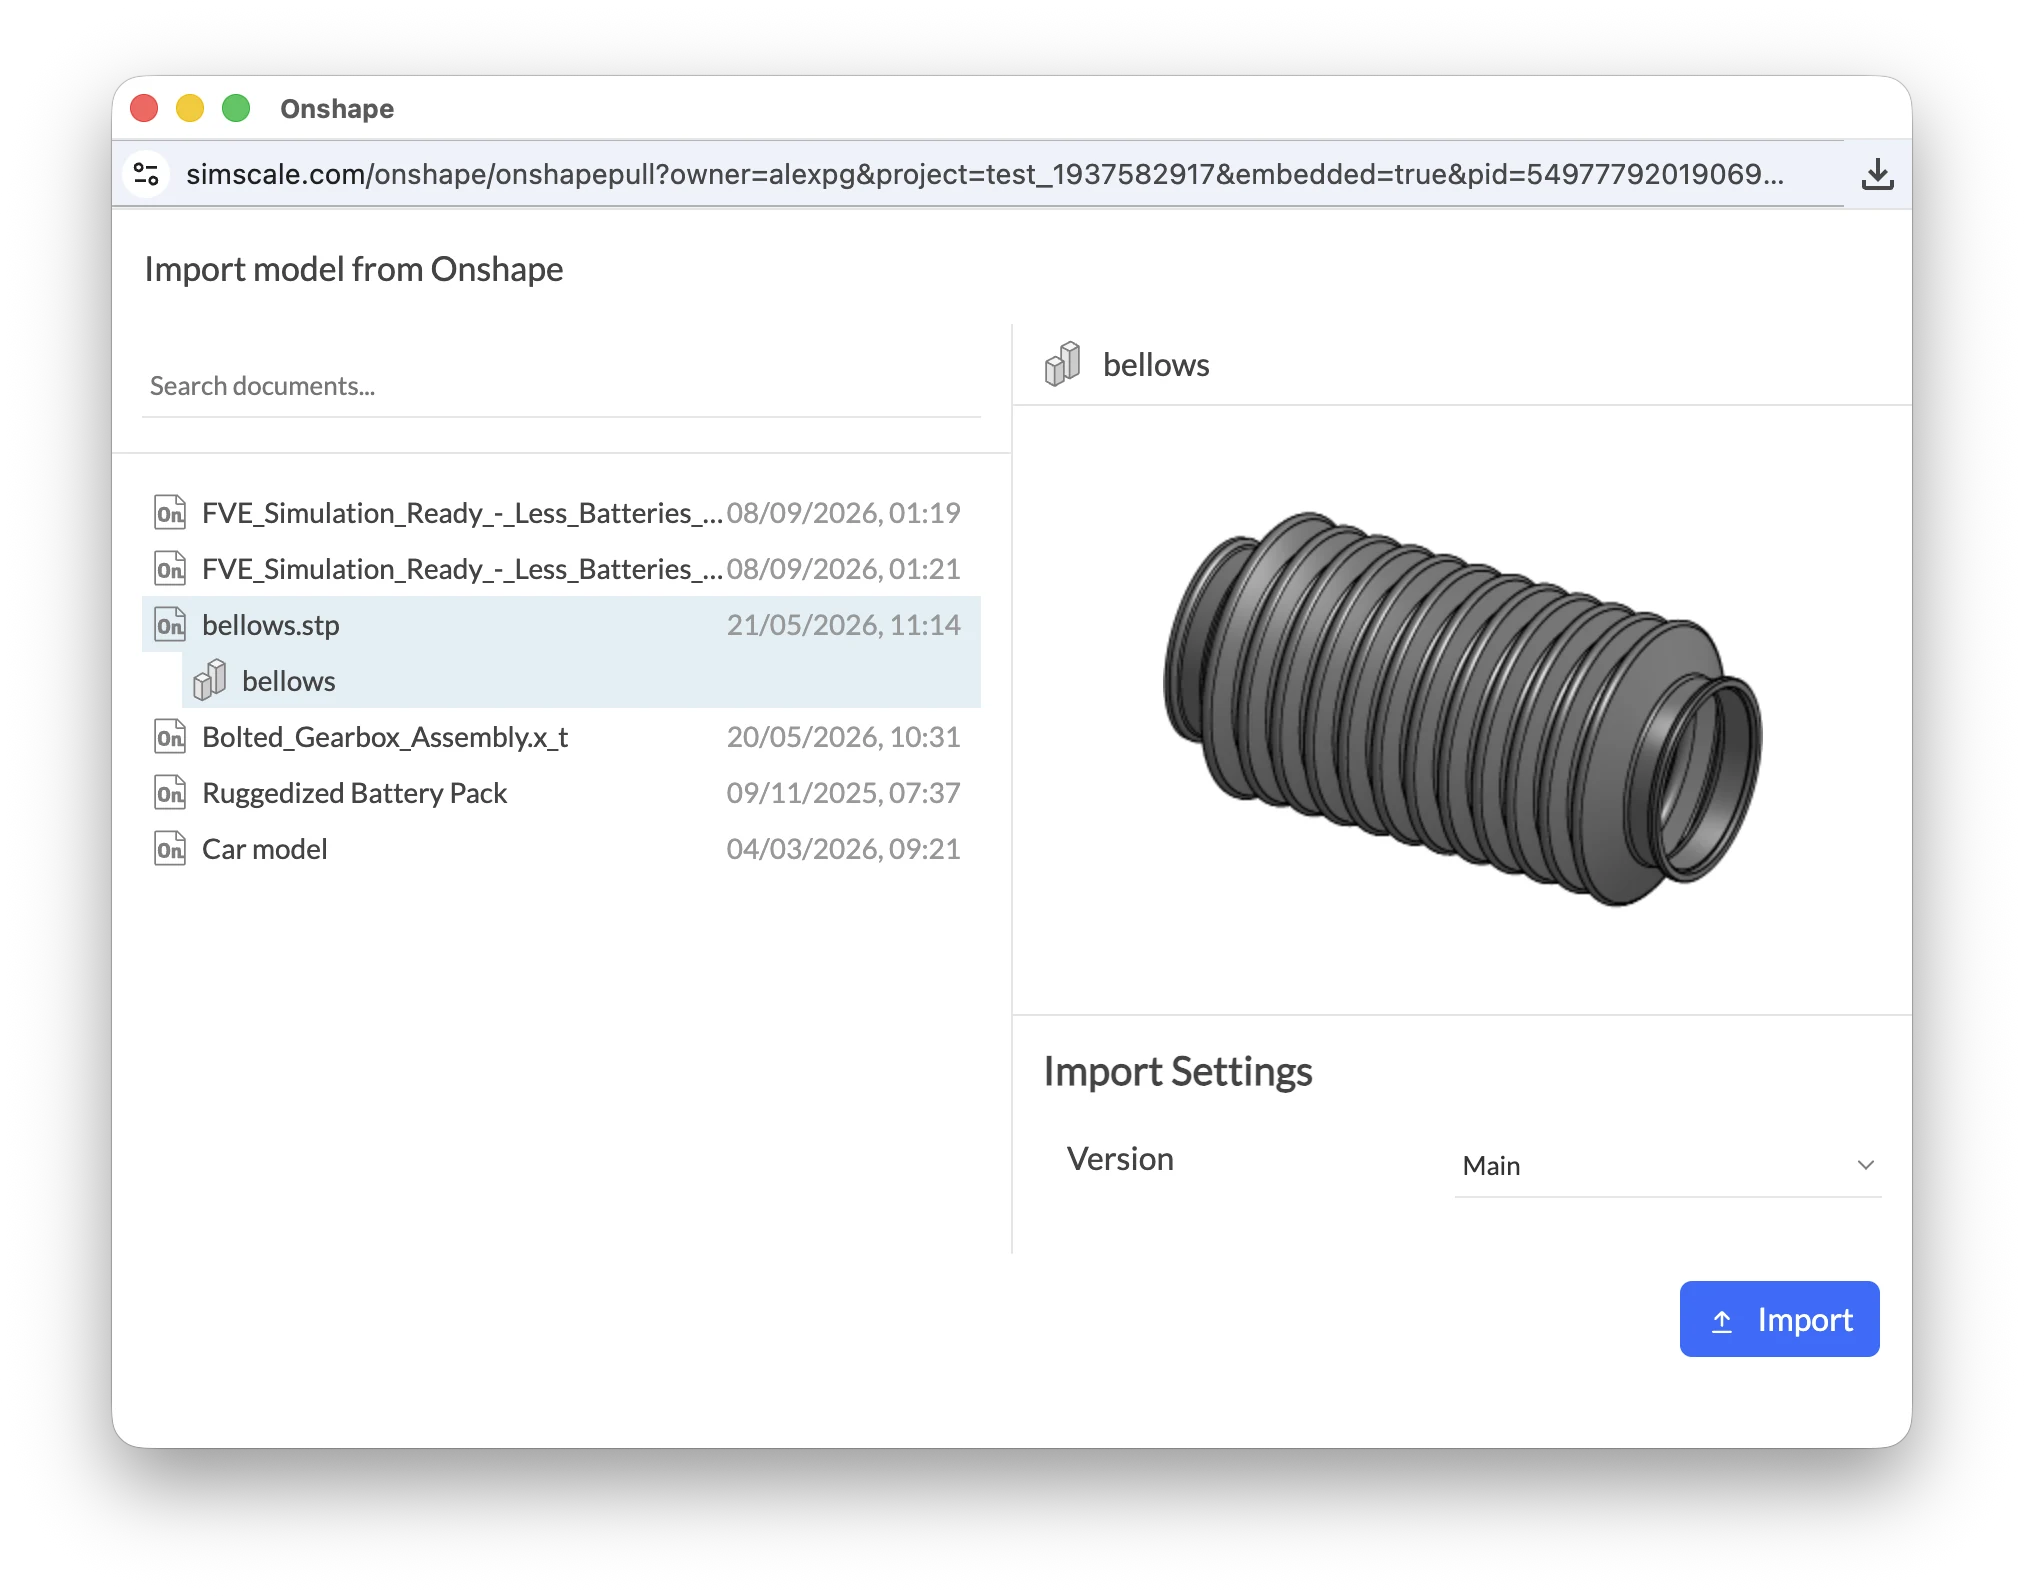Minimize the Onshape window with yellow button
This screenshot has height=1596, width=2024.
pos(190,108)
